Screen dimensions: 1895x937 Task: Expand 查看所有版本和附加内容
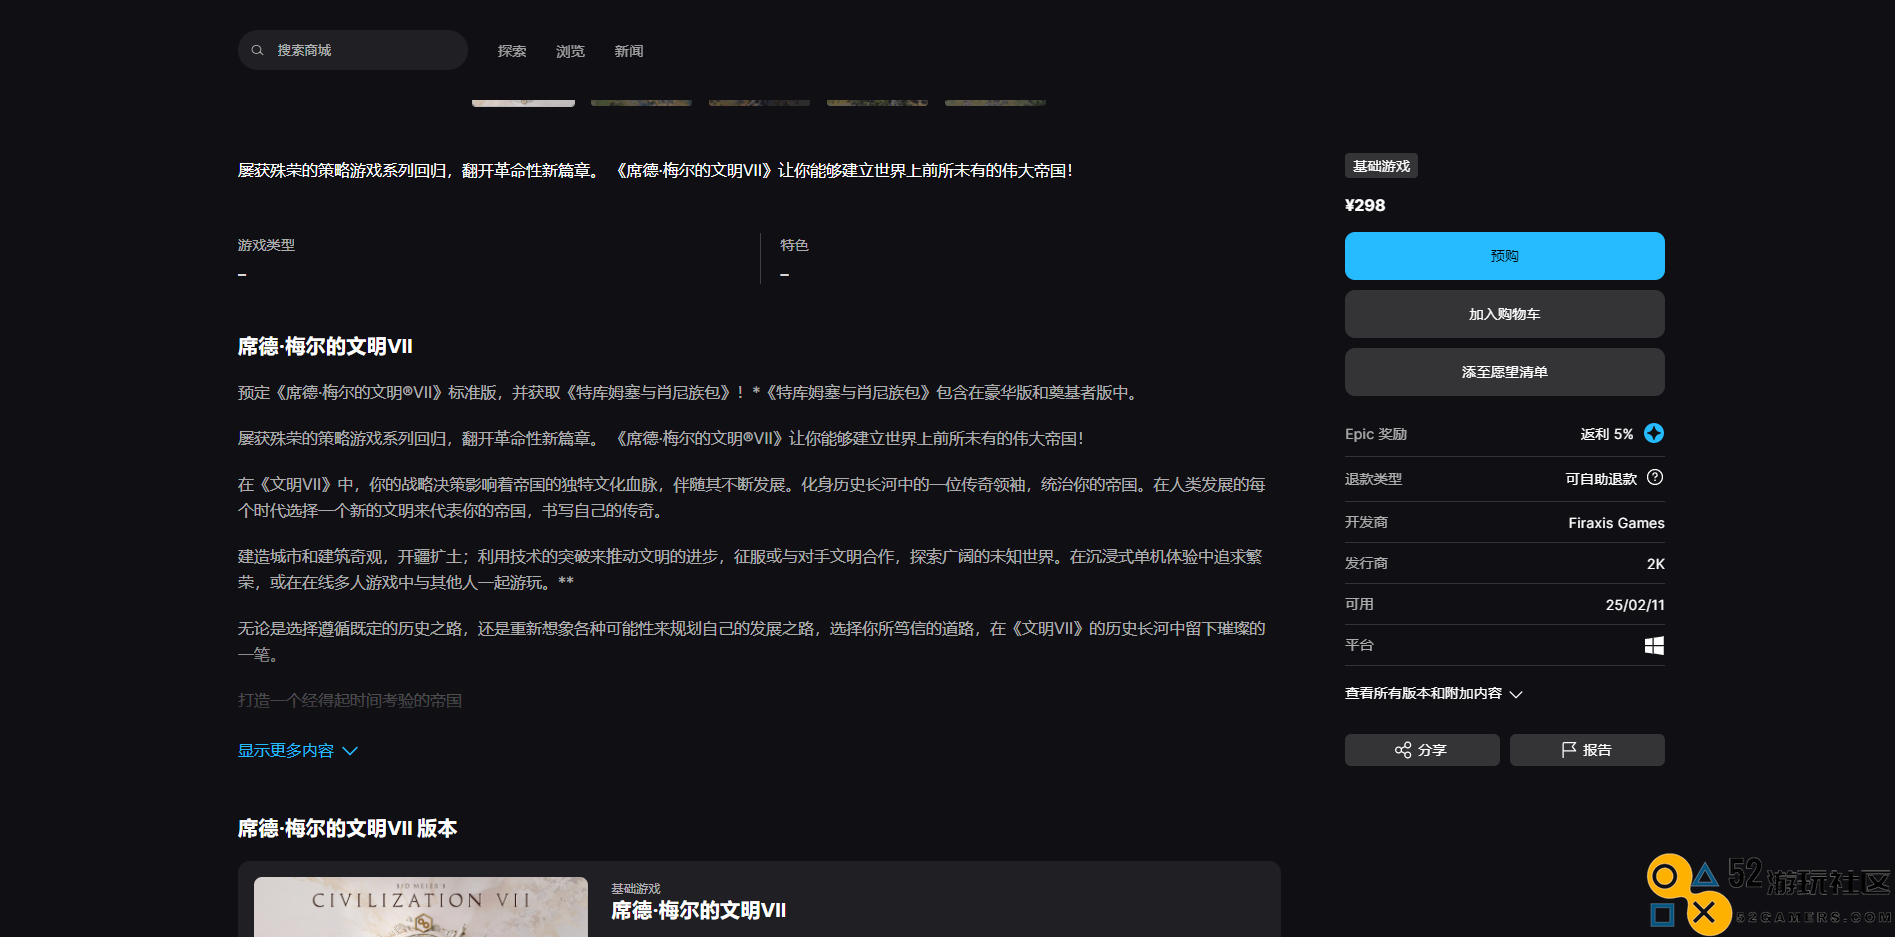coord(1433,694)
